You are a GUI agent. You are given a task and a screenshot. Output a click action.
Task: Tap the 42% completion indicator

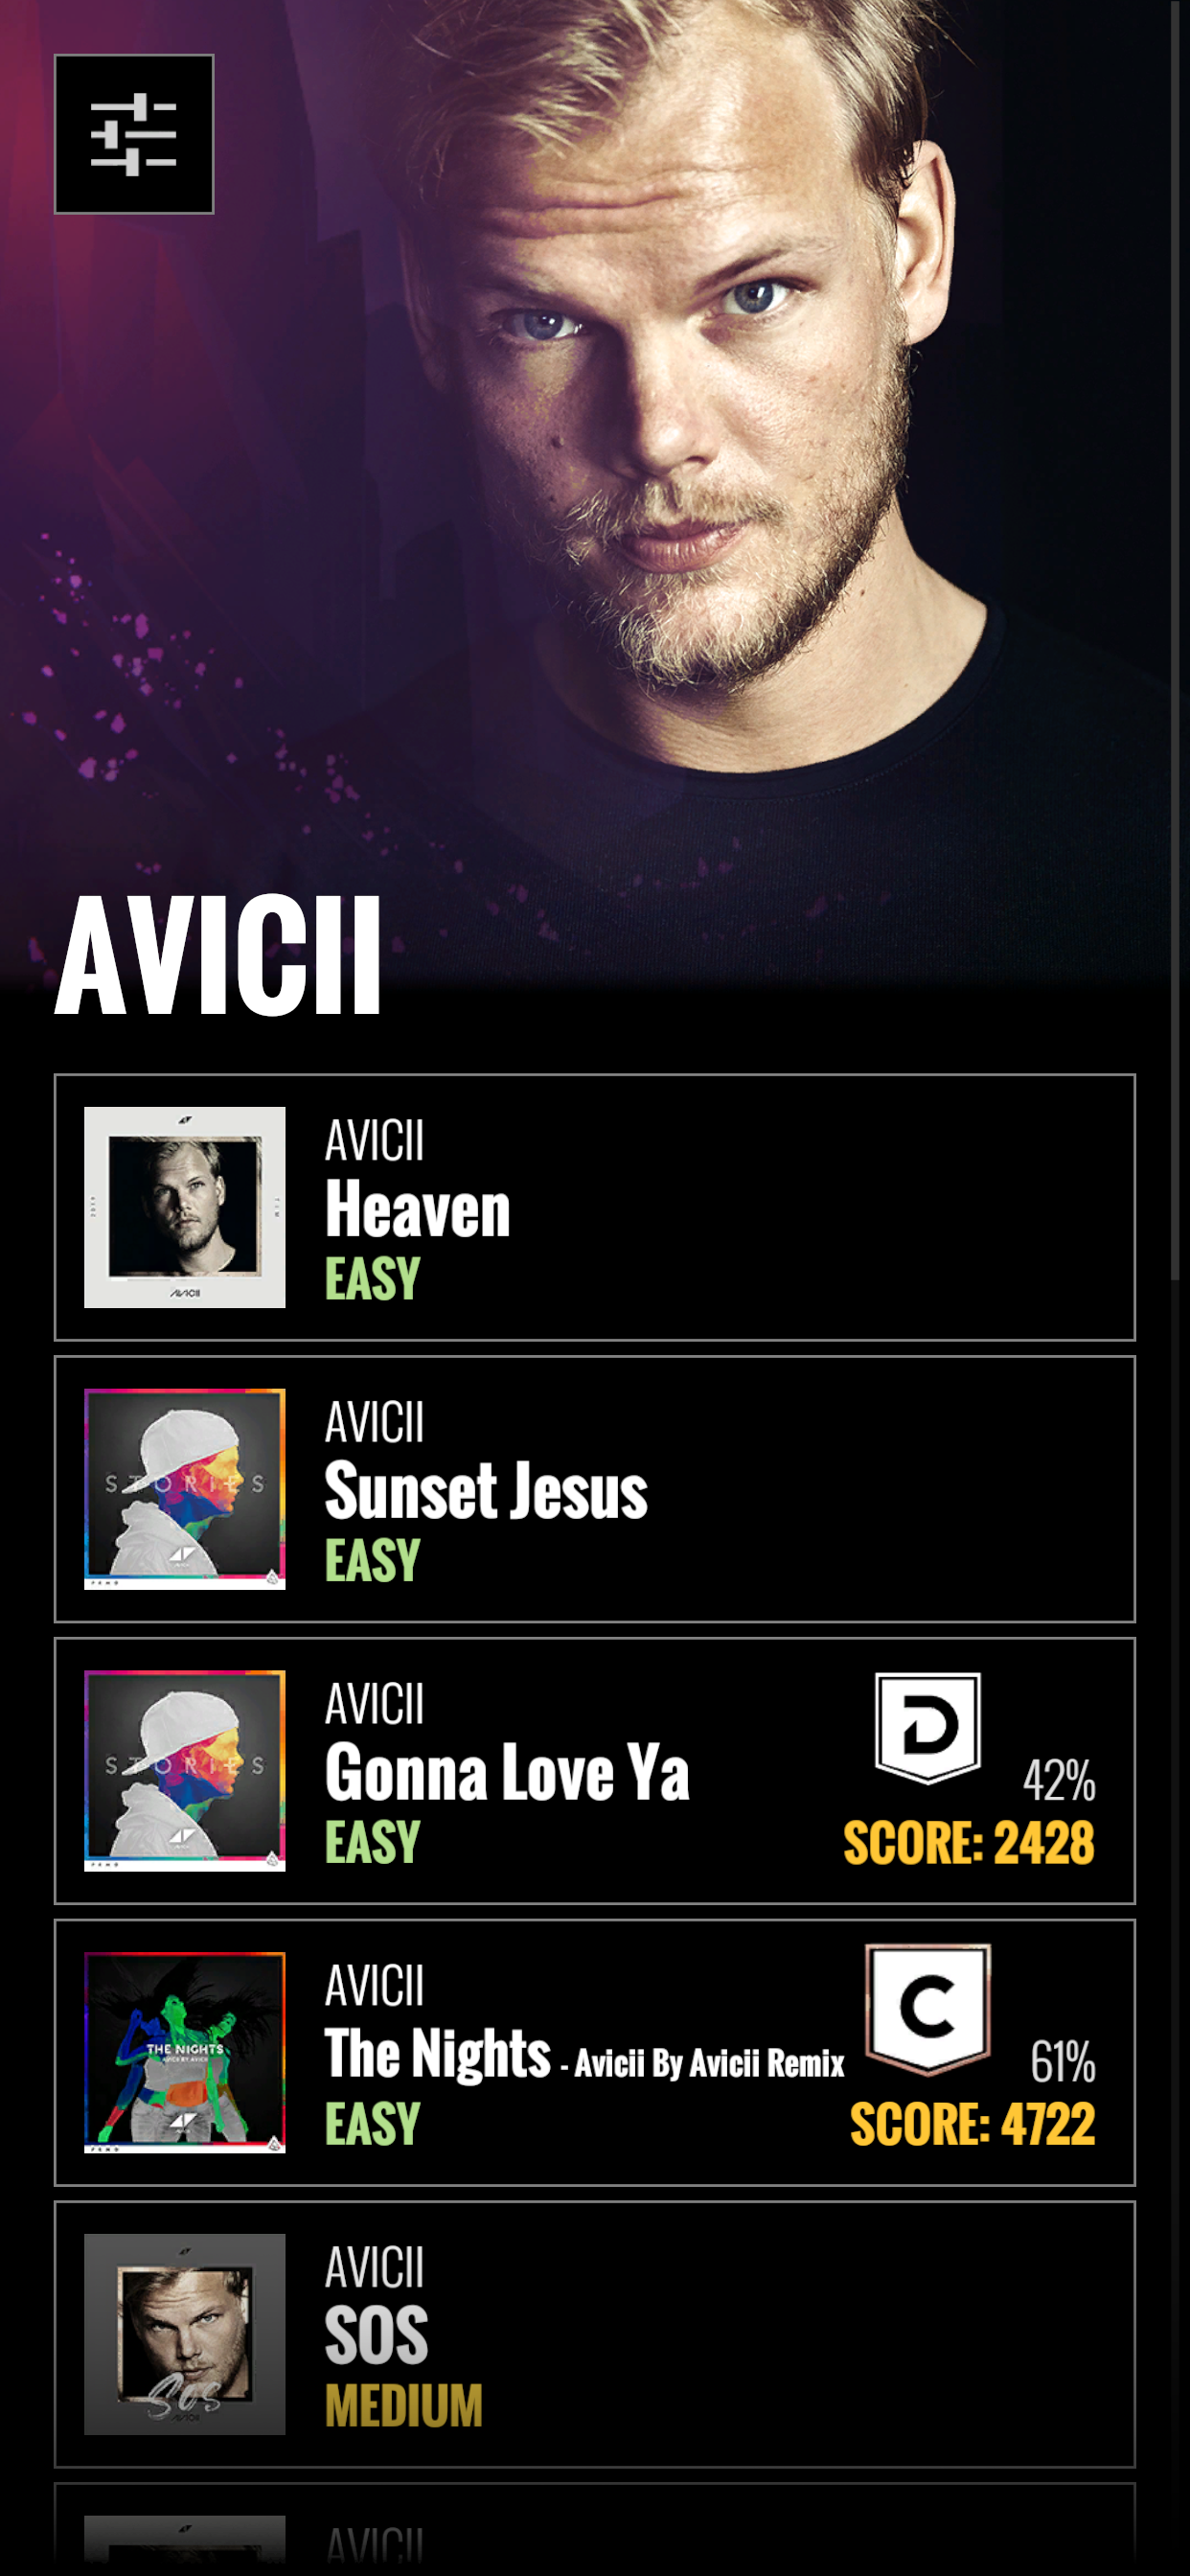(1059, 1781)
